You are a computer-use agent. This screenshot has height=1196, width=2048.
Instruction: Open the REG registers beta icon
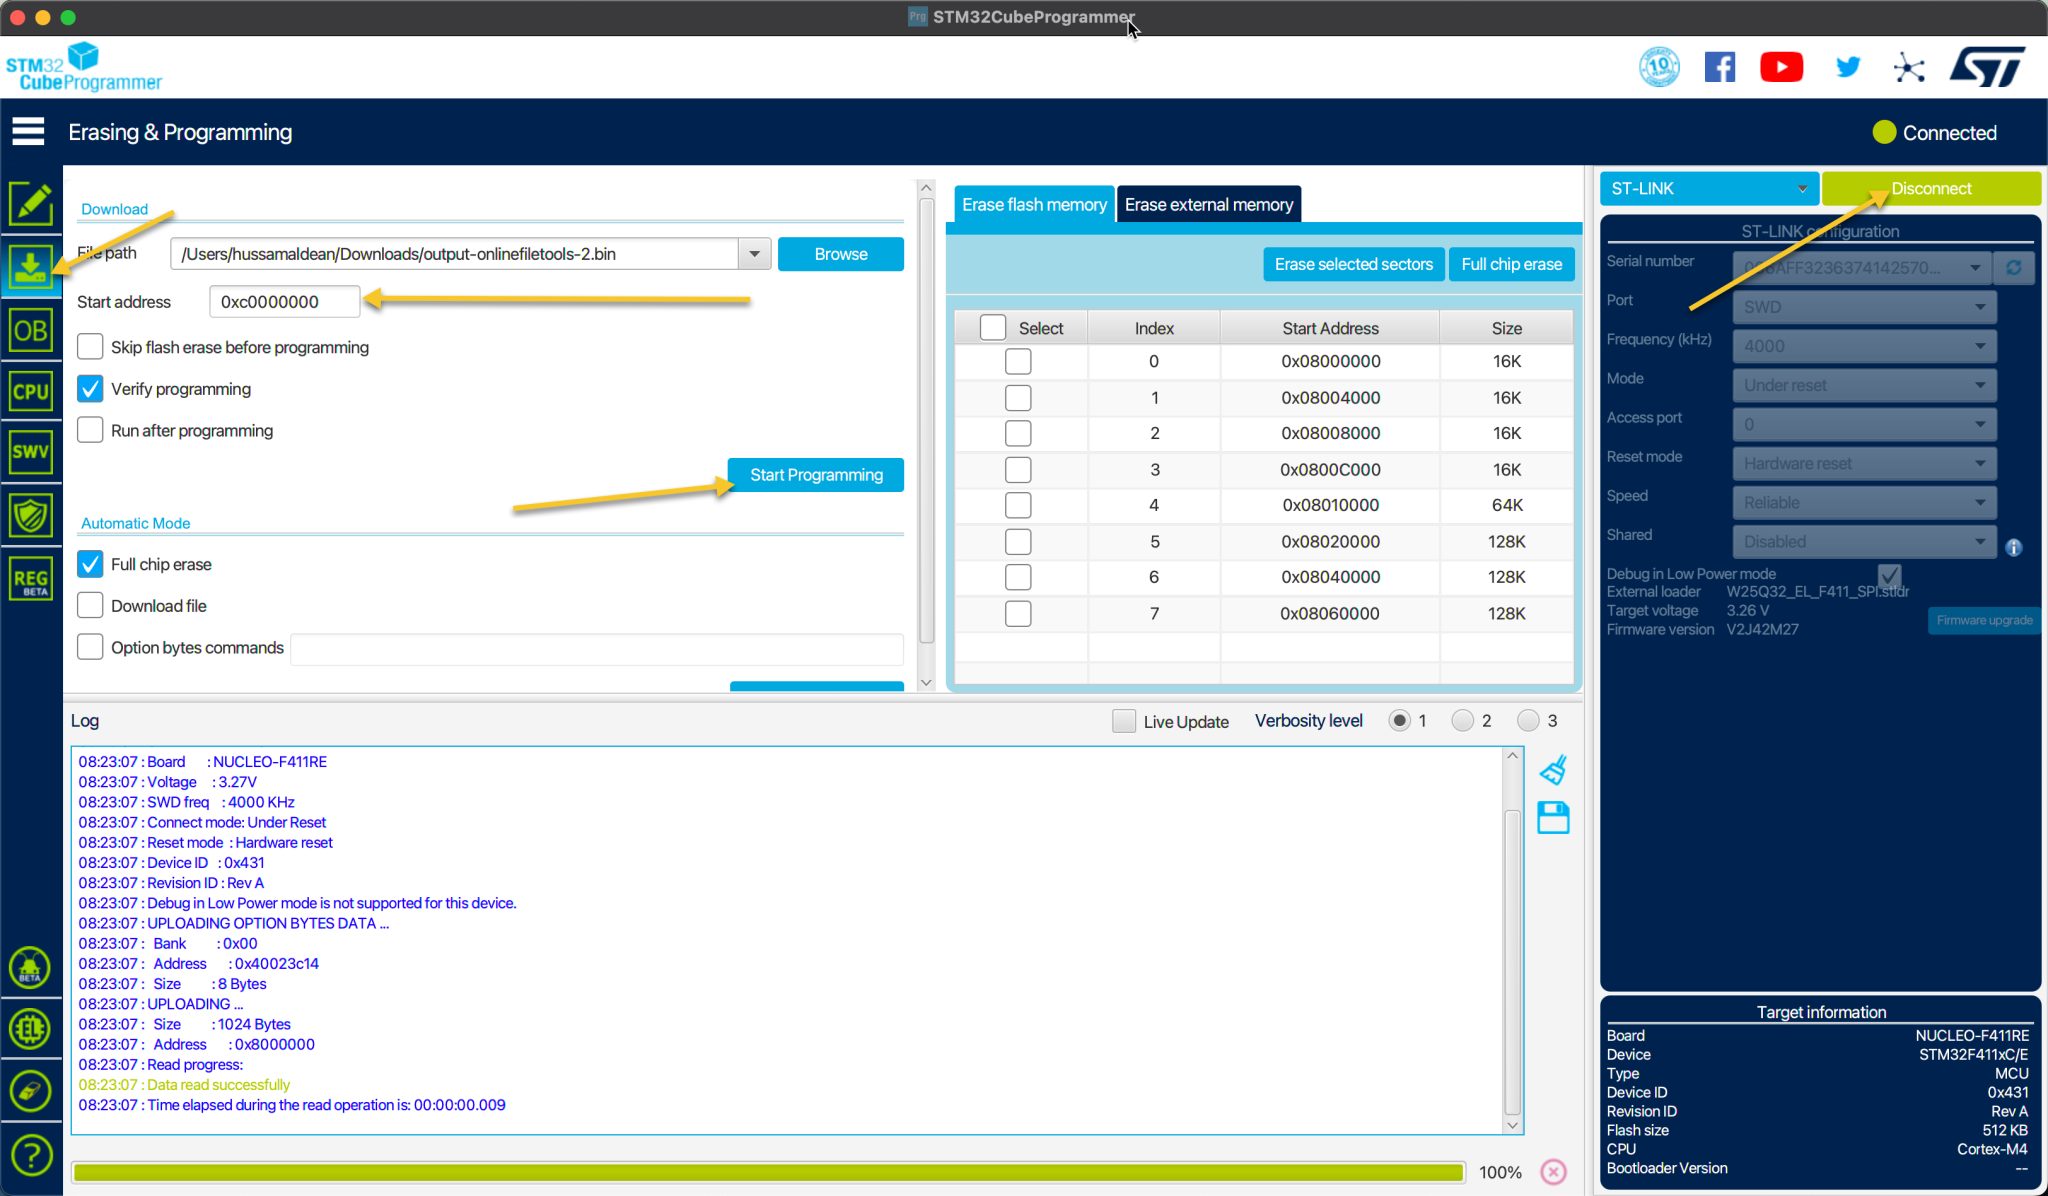pos(30,579)
